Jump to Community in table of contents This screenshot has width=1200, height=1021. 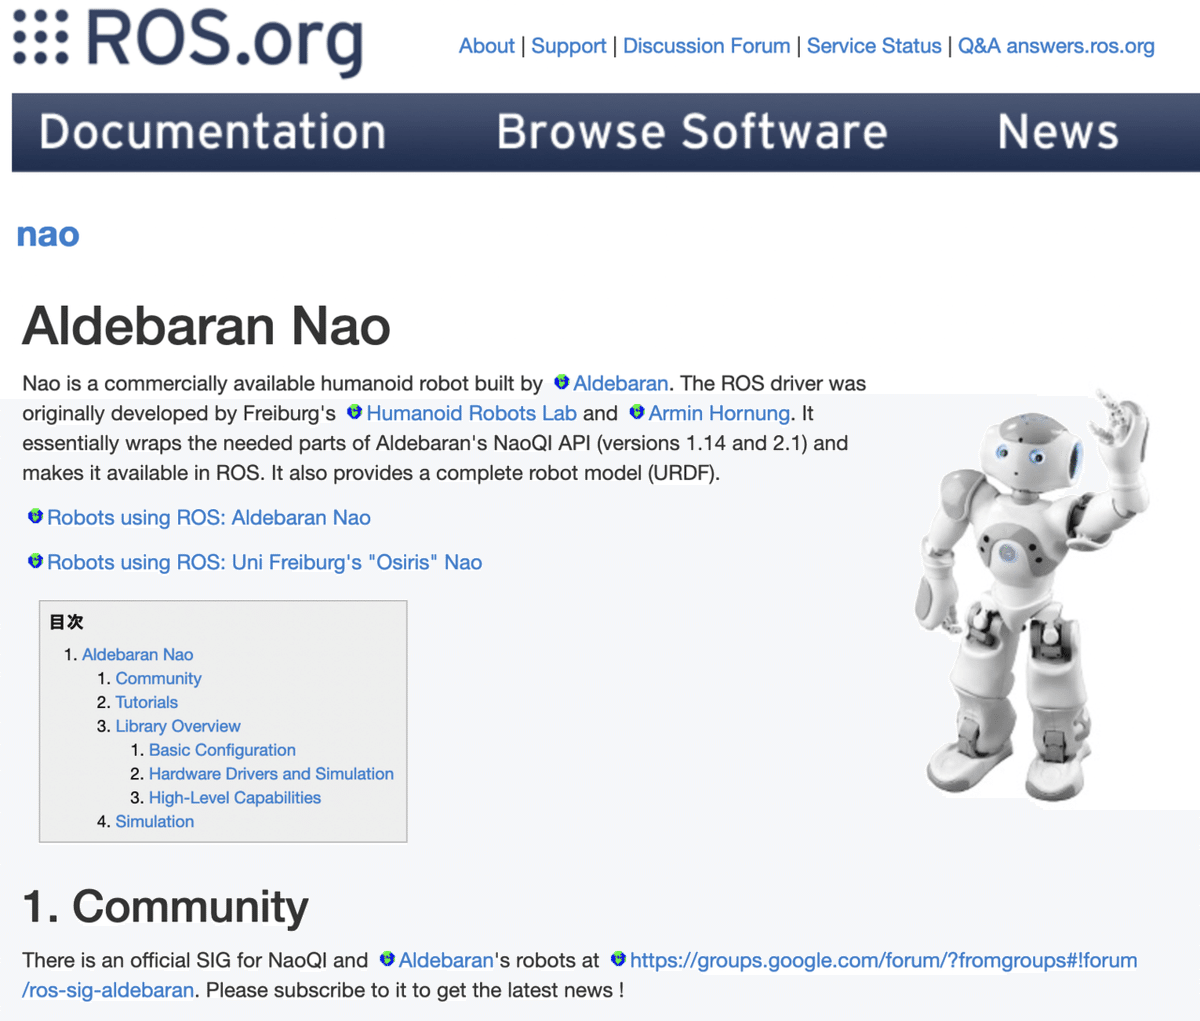click(158, 678)
